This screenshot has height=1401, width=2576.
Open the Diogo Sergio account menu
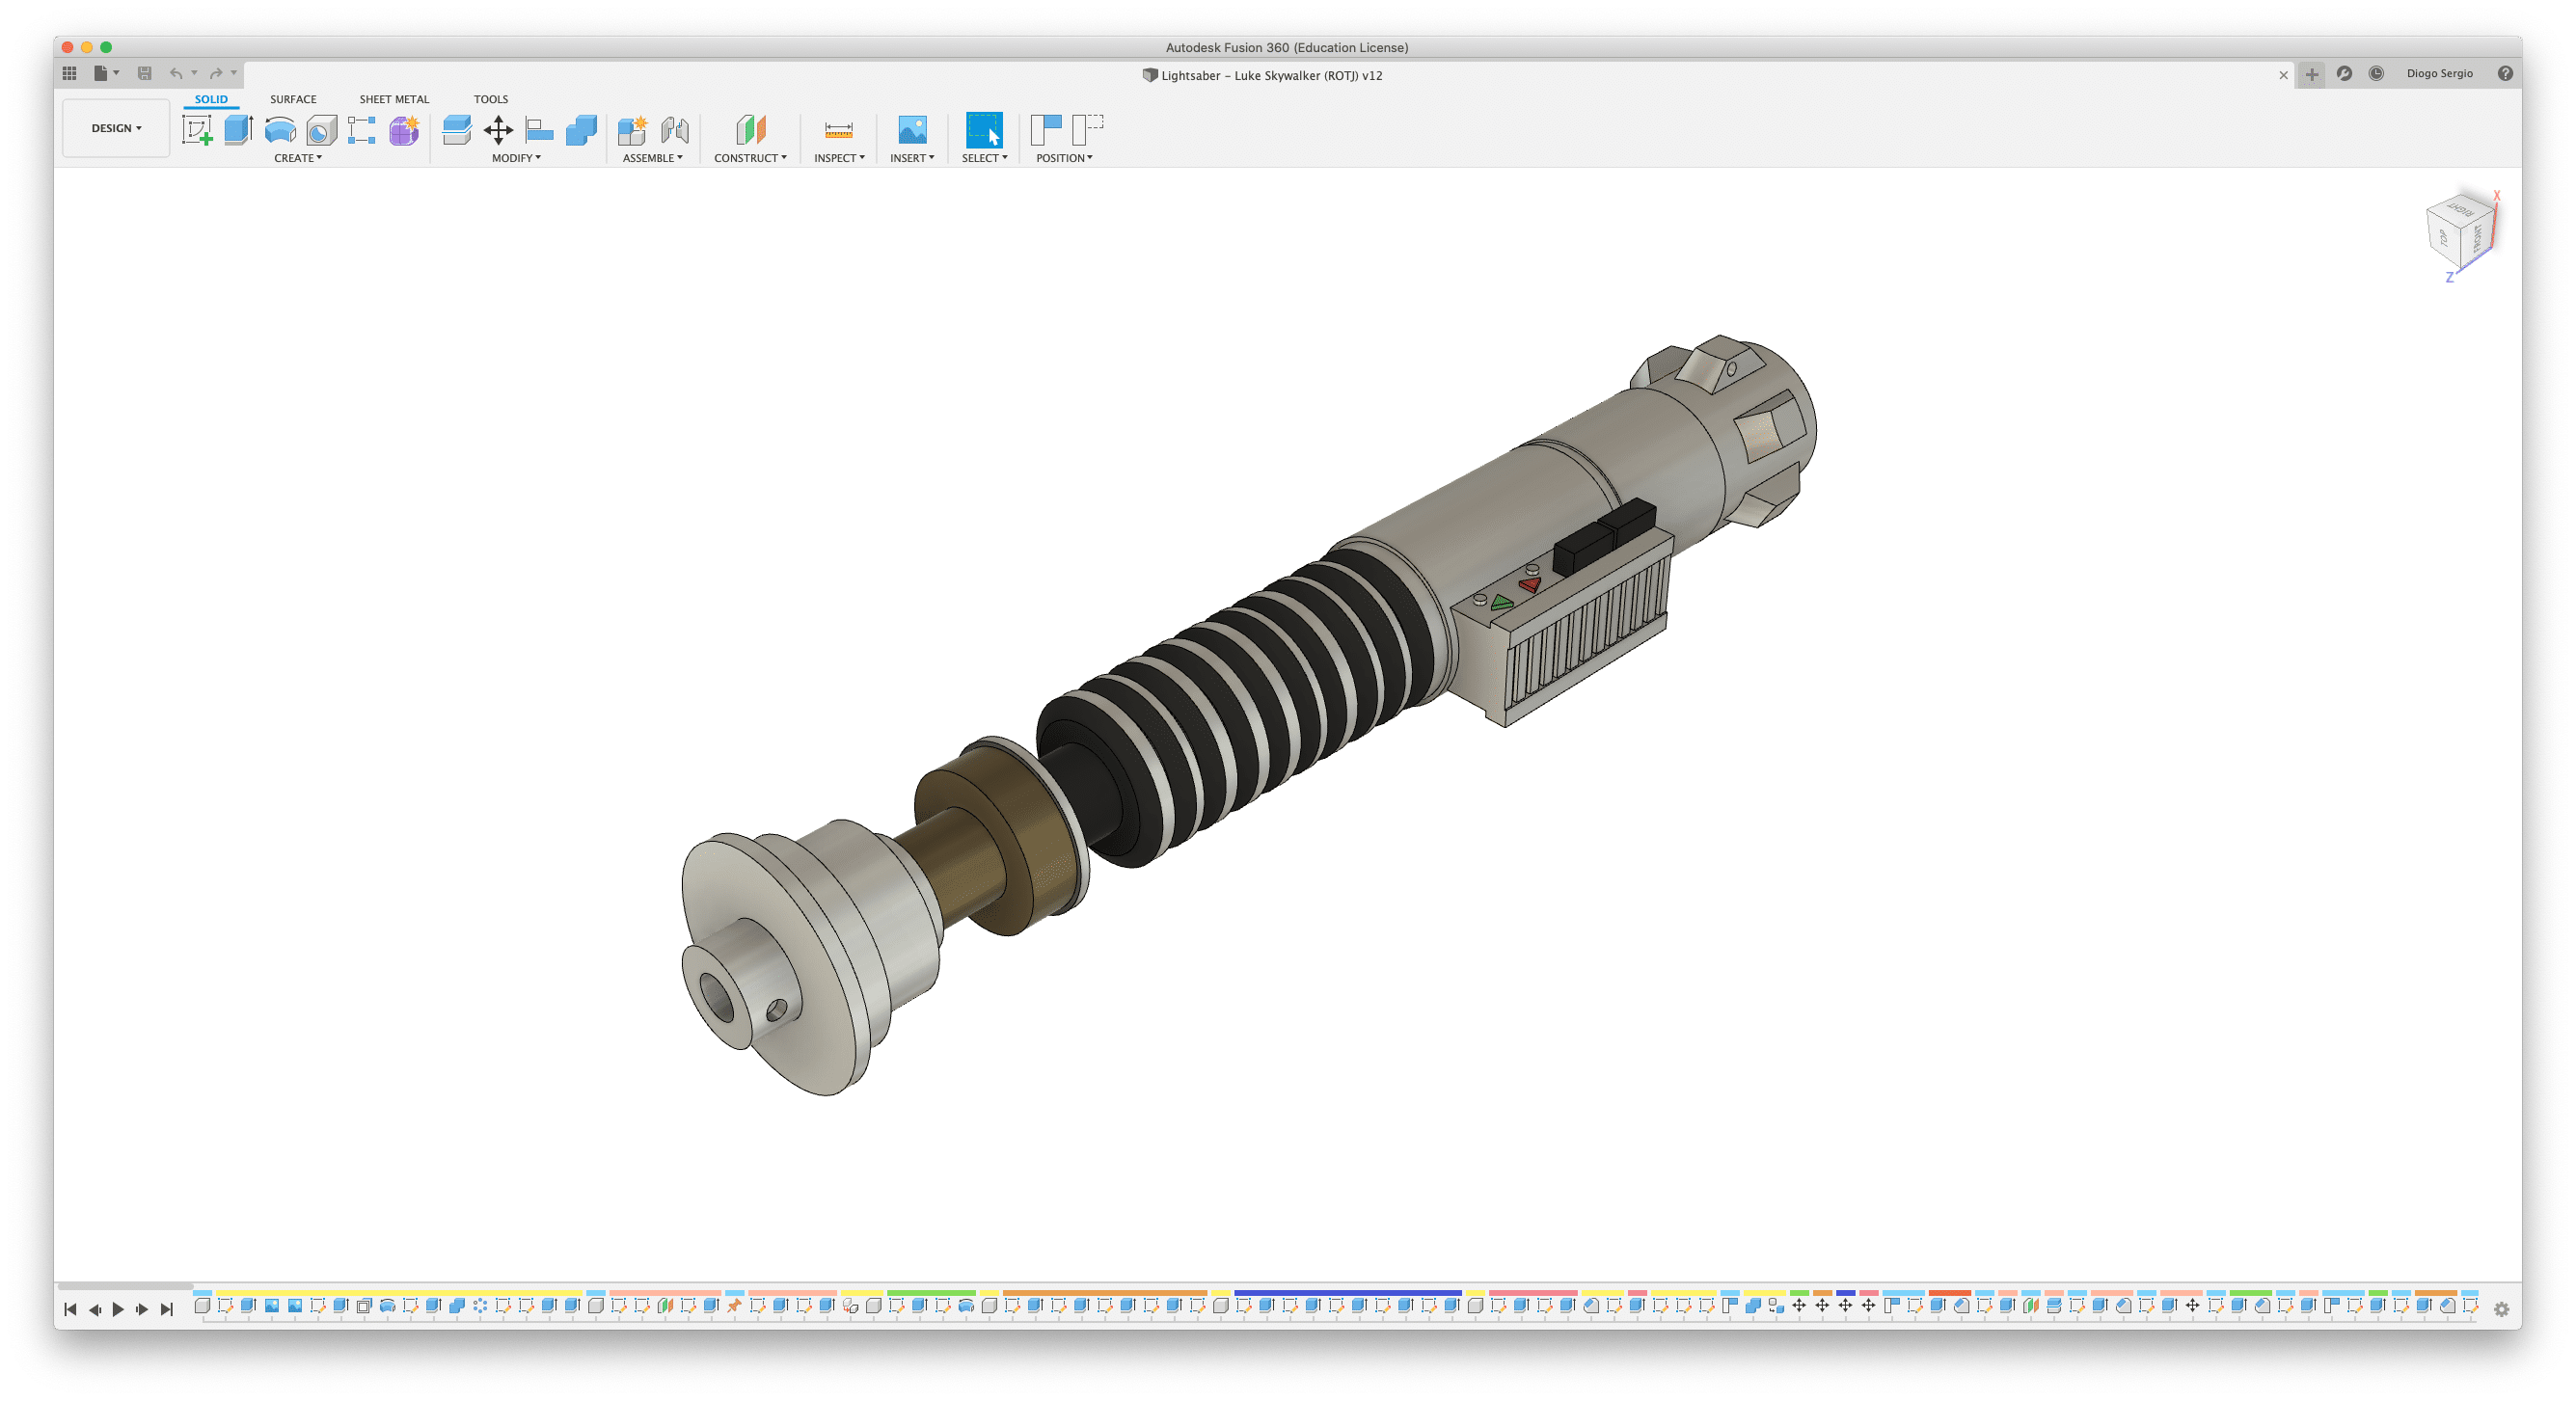(2439, 73)
